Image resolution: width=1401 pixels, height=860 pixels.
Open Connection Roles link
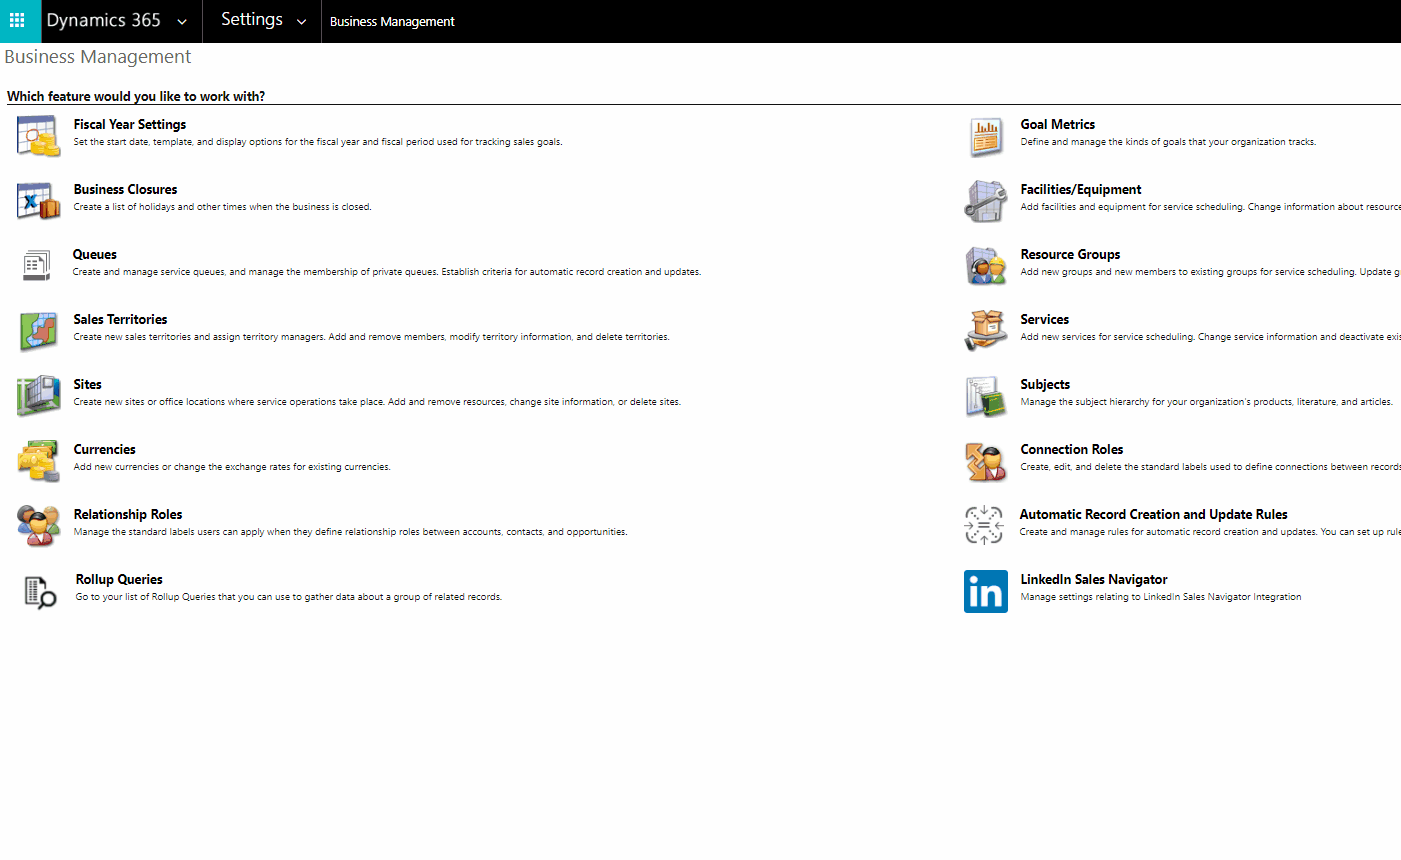[x=1071, y=449]
